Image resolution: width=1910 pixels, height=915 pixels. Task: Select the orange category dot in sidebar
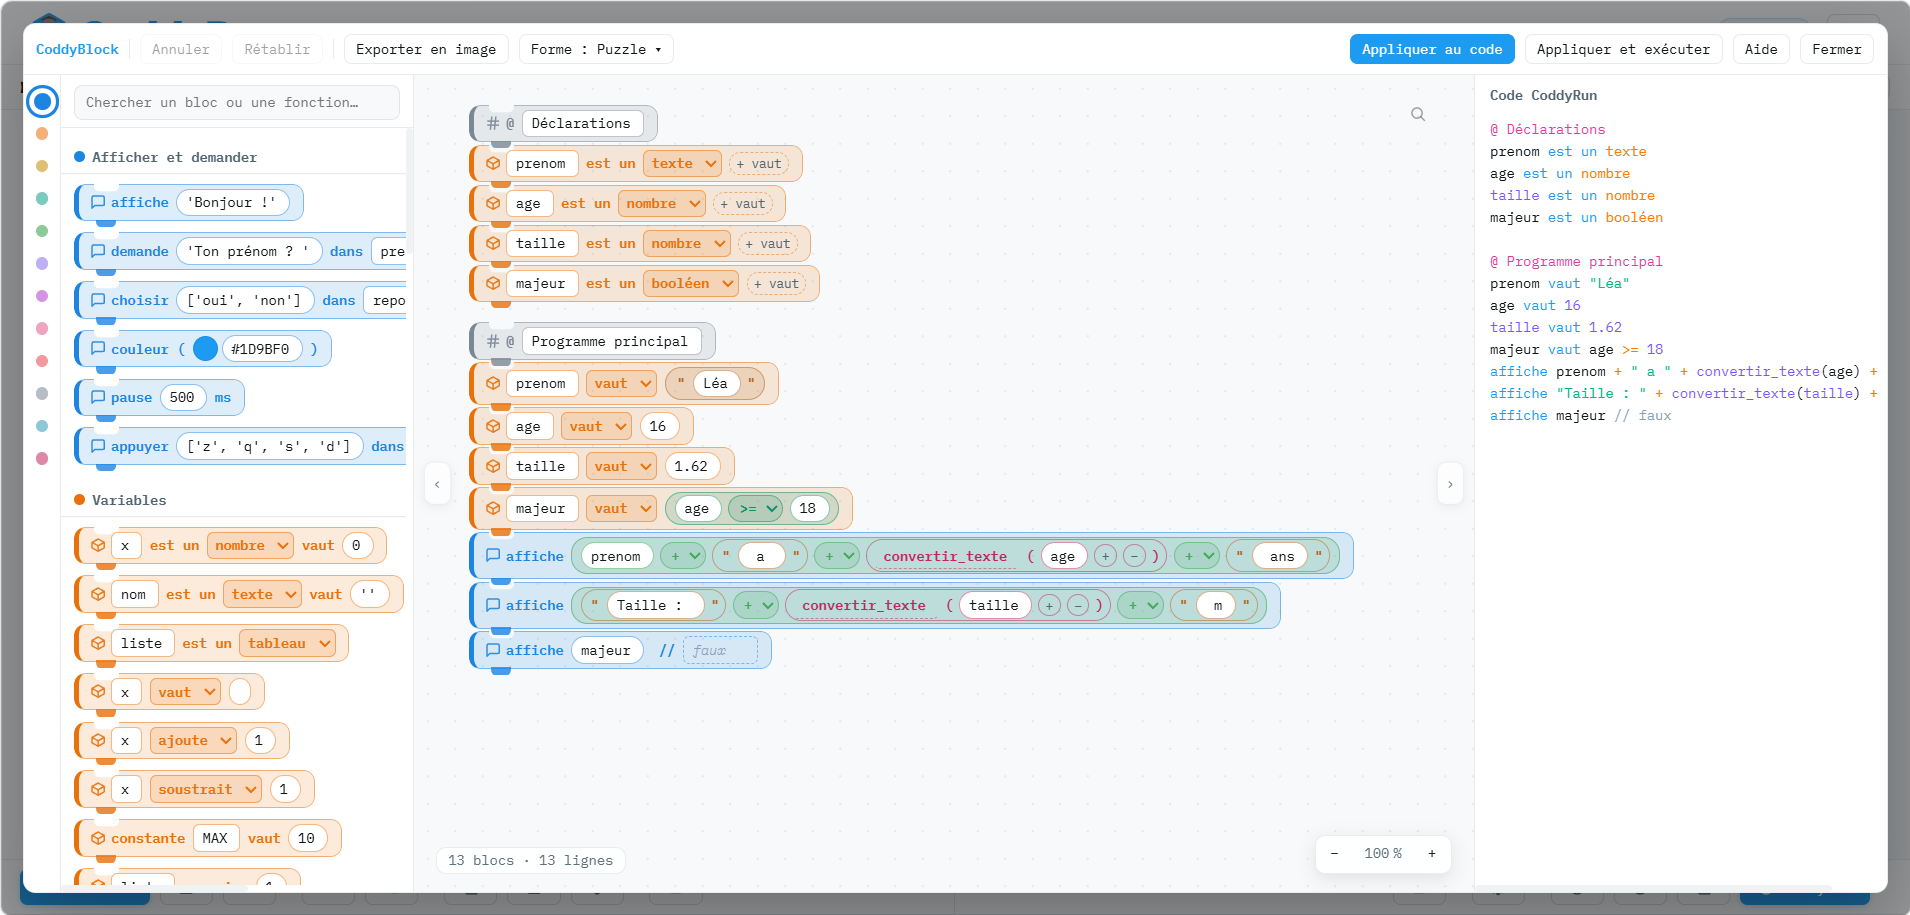[42, 133]
